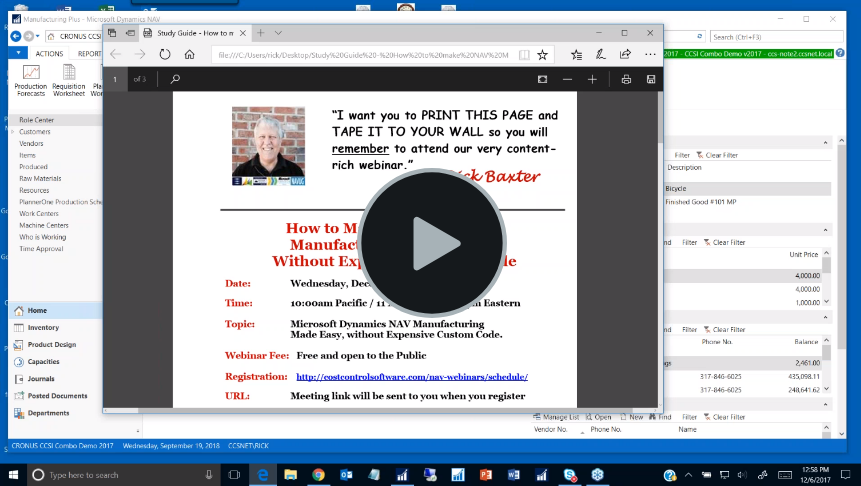Open Machine Centers list
This screenshot has width=861, height=486.
point(43,225)
